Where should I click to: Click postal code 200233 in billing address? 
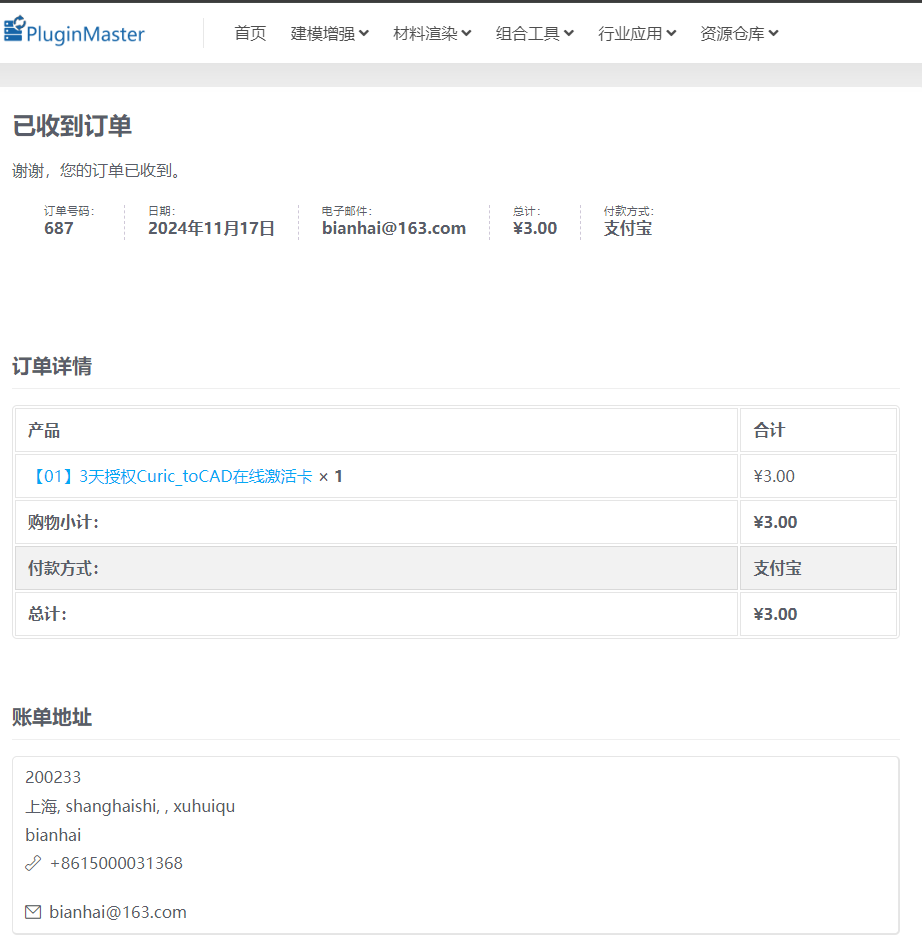[x=53, y=777]
